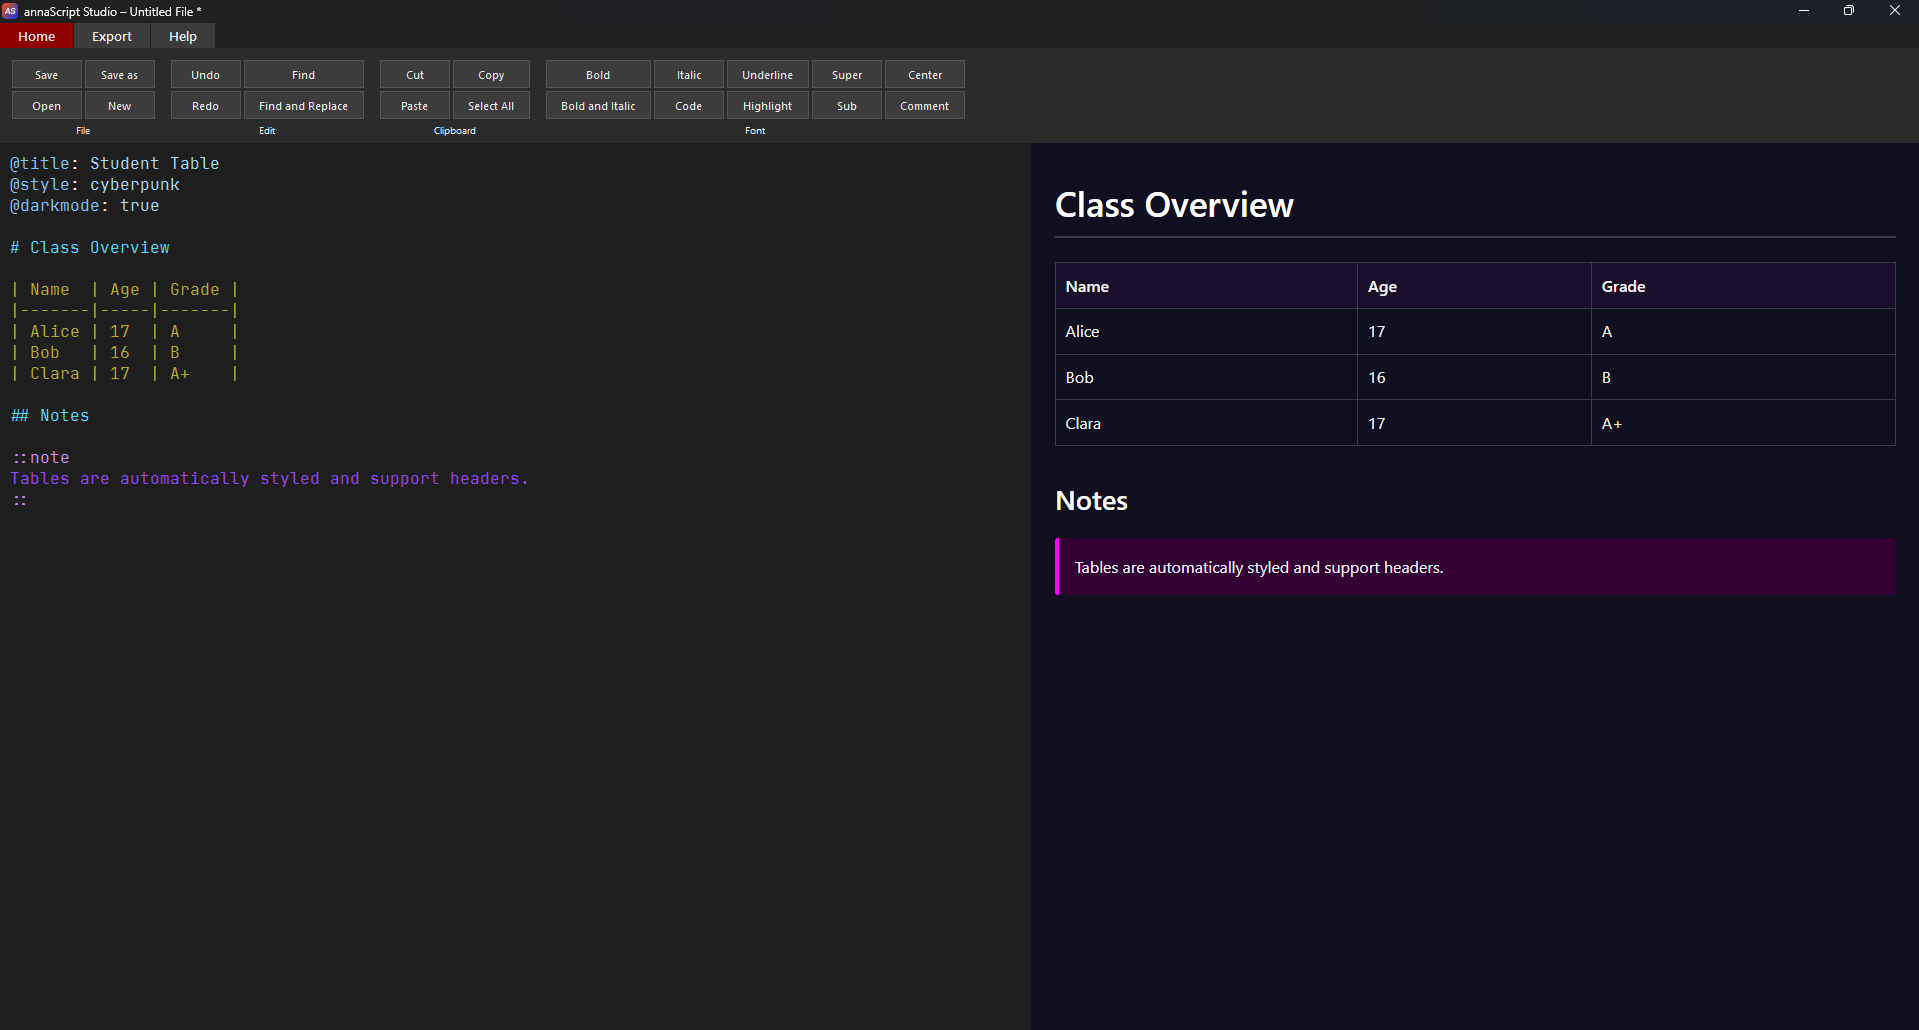Screen dimensions: 1919x1030
Task: Click the '@darkmode: true' editor line
Action: (x=85, y=206)
